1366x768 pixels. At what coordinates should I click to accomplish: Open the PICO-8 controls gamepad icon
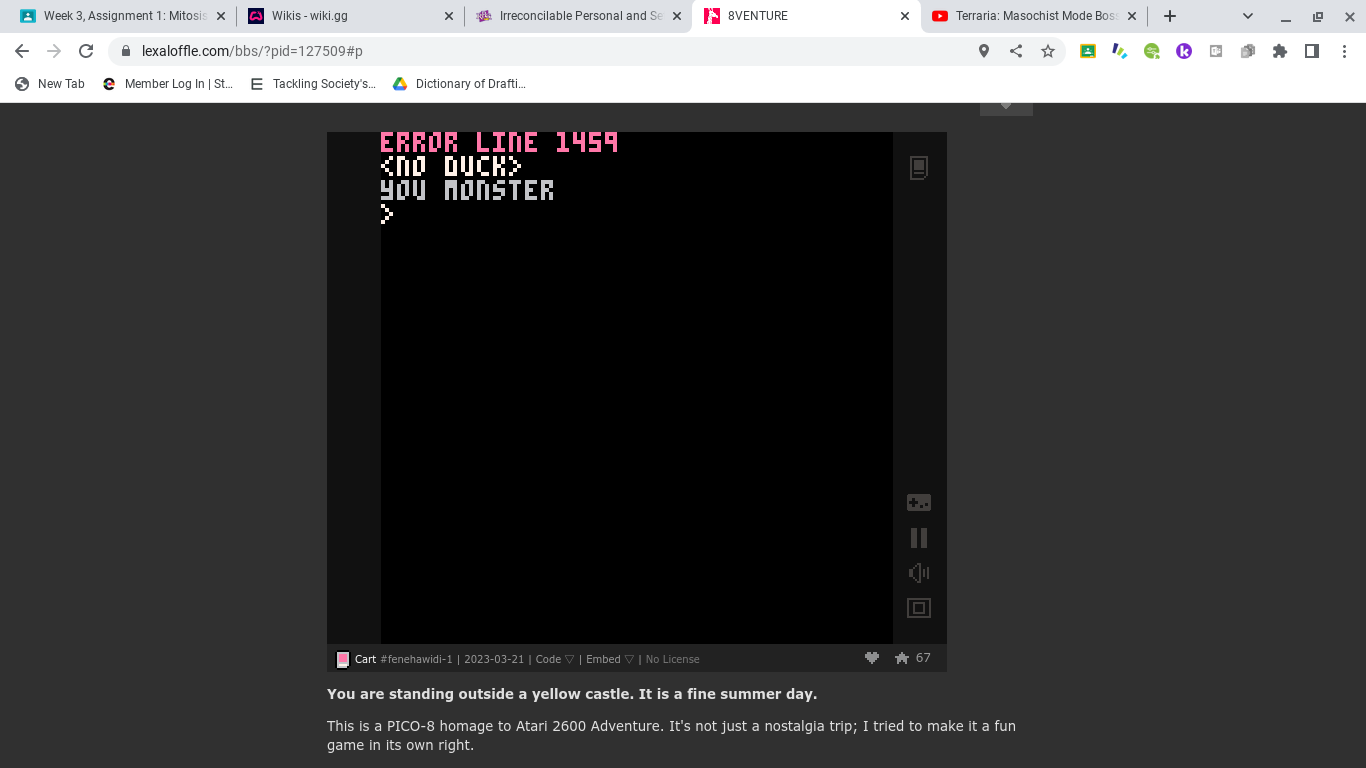[919, 503]
